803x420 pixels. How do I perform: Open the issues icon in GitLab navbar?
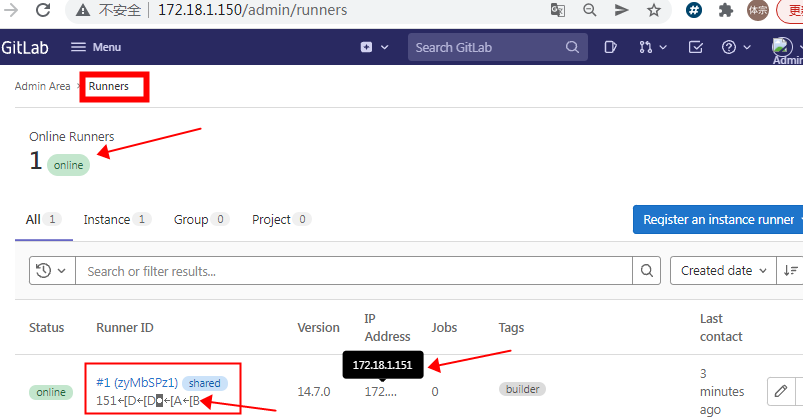coord(610,47)
